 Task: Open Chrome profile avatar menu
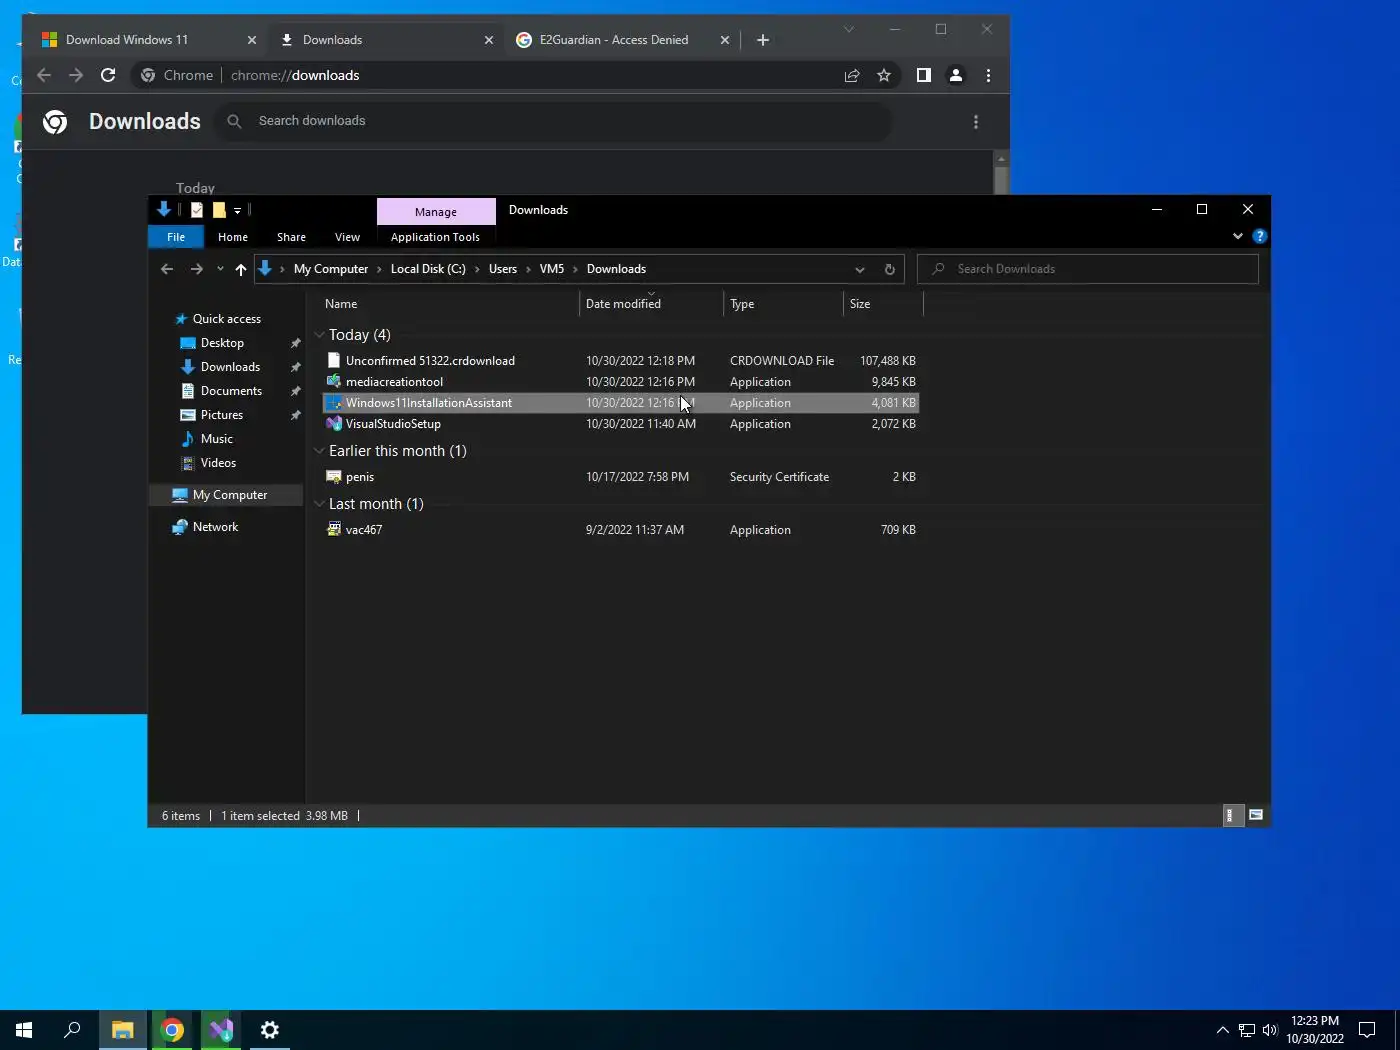[956, 75]
